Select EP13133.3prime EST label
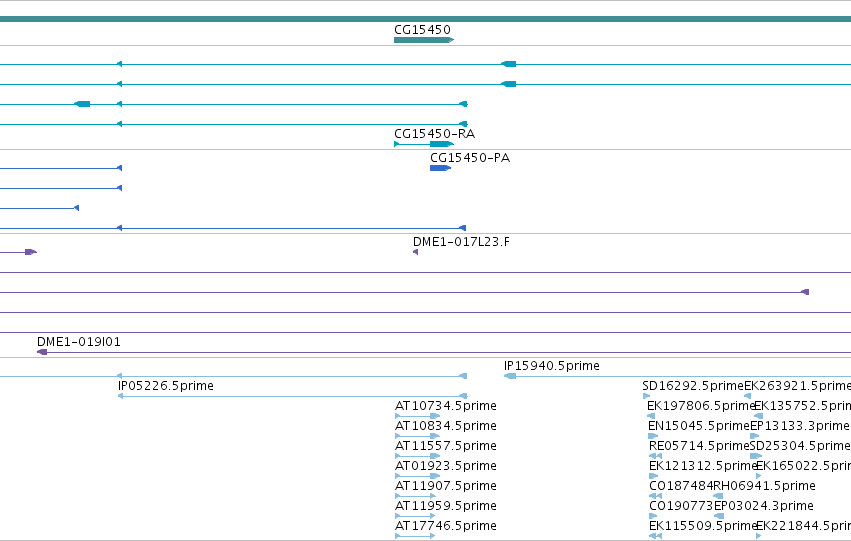 pyautogui.click(x=799, y=426)
